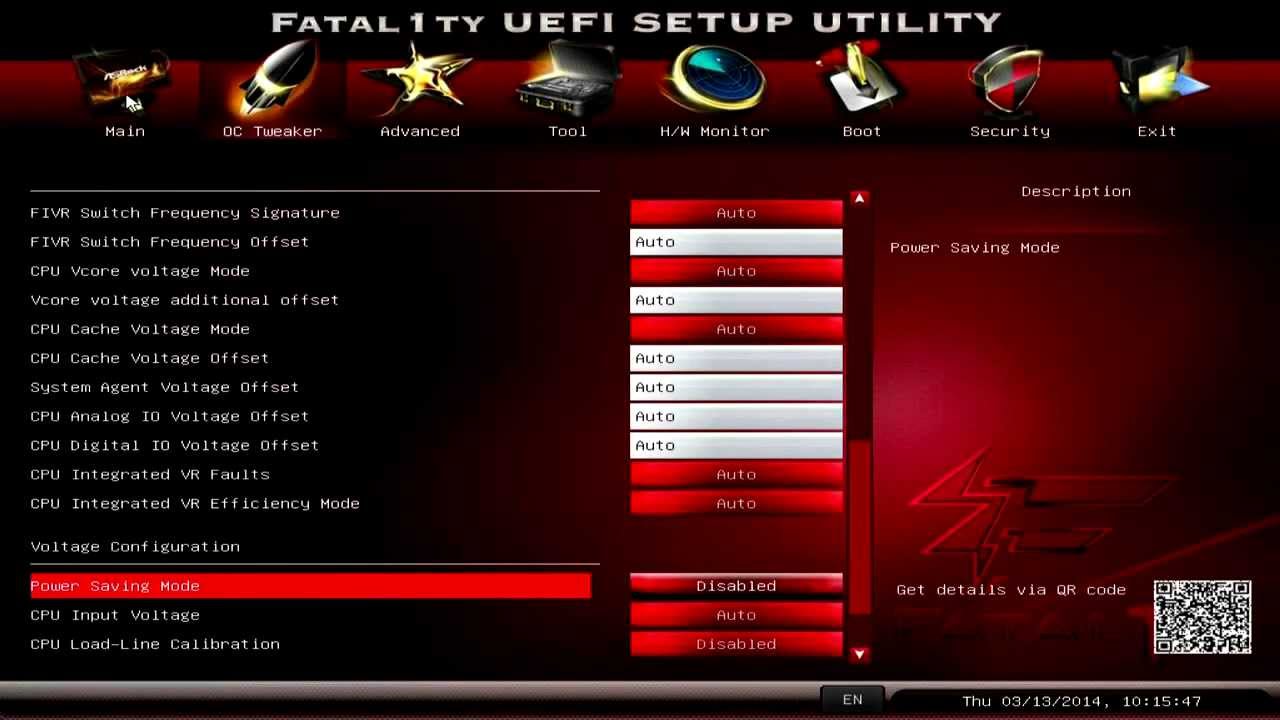The image size is (1280, 720).
Task: Select CPU Cache Voltage Mode label
Action: click(x=140, y=329)
